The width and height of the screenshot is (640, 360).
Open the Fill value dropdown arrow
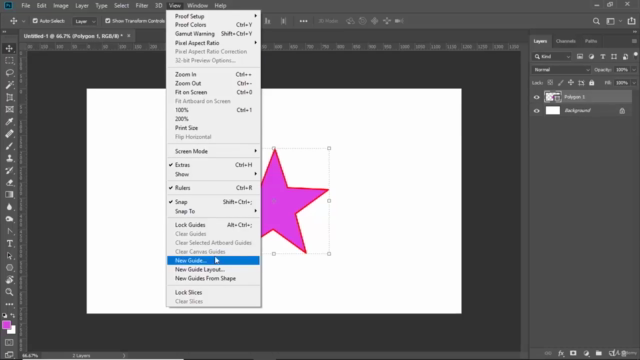634,83
